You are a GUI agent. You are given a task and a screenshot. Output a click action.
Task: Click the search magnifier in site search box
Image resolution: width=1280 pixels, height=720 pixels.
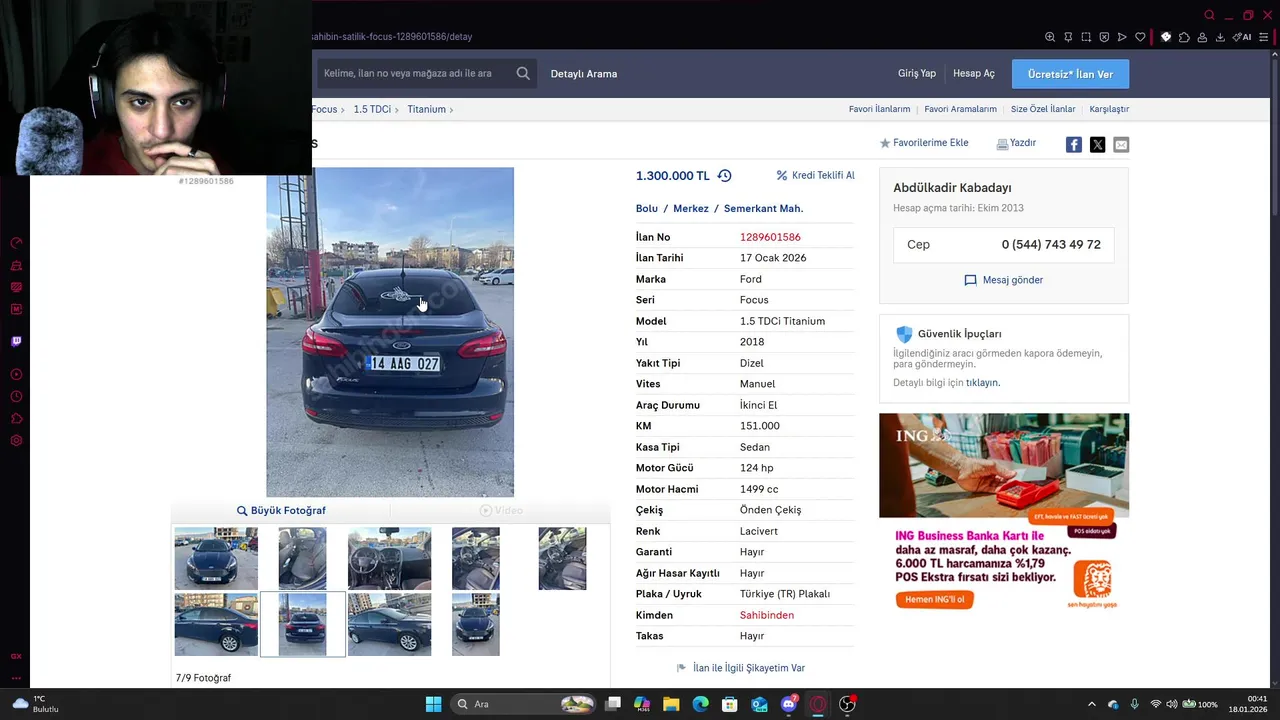tap(523, 73)
